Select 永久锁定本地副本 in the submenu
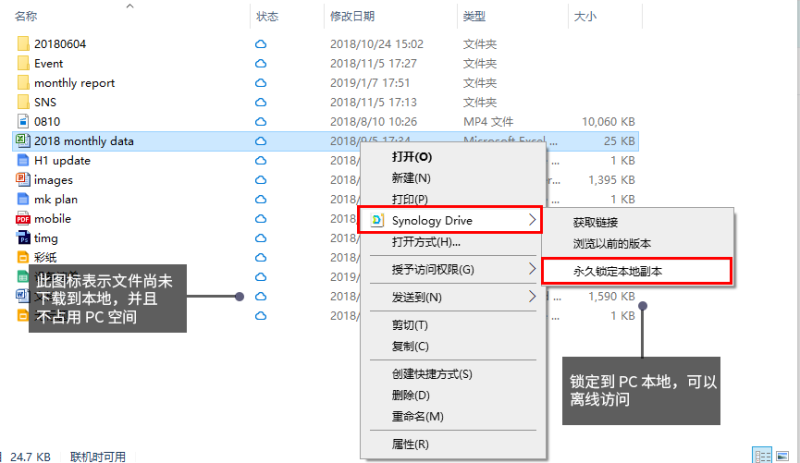 pos(617,271)
